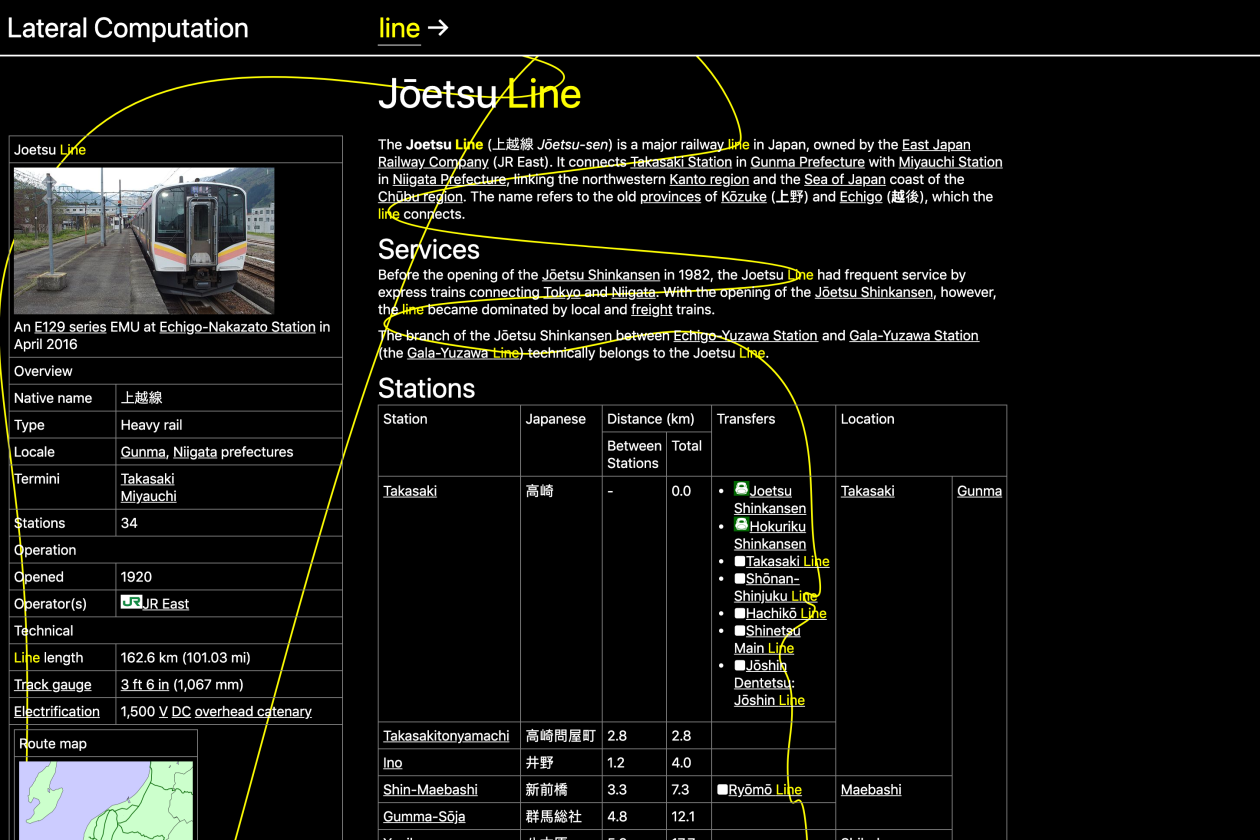Follow the Track gauge link
1260x840 pixels.
(x=53, y=685)
